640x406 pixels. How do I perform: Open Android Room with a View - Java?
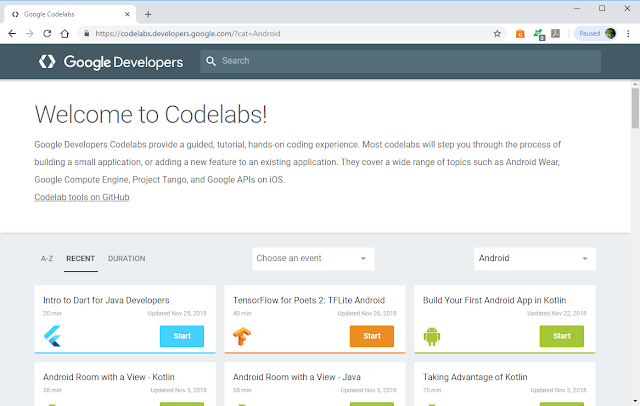point(297,377)
